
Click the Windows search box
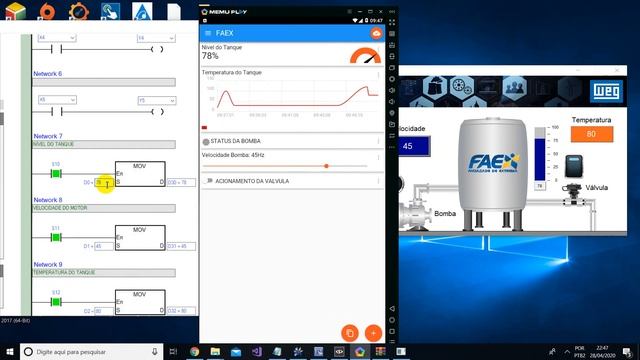point(92,351)
